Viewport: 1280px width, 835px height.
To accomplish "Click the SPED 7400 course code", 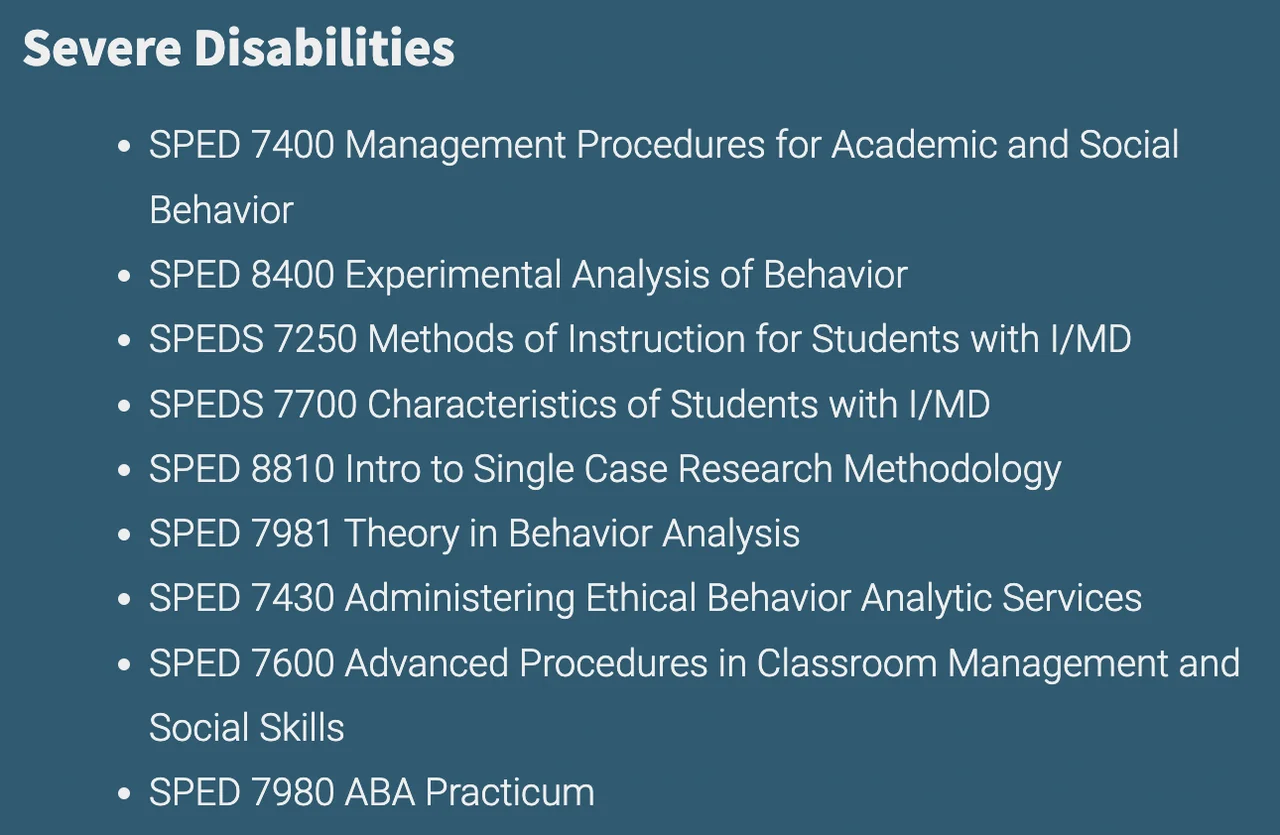I will (x=241, y=145).
